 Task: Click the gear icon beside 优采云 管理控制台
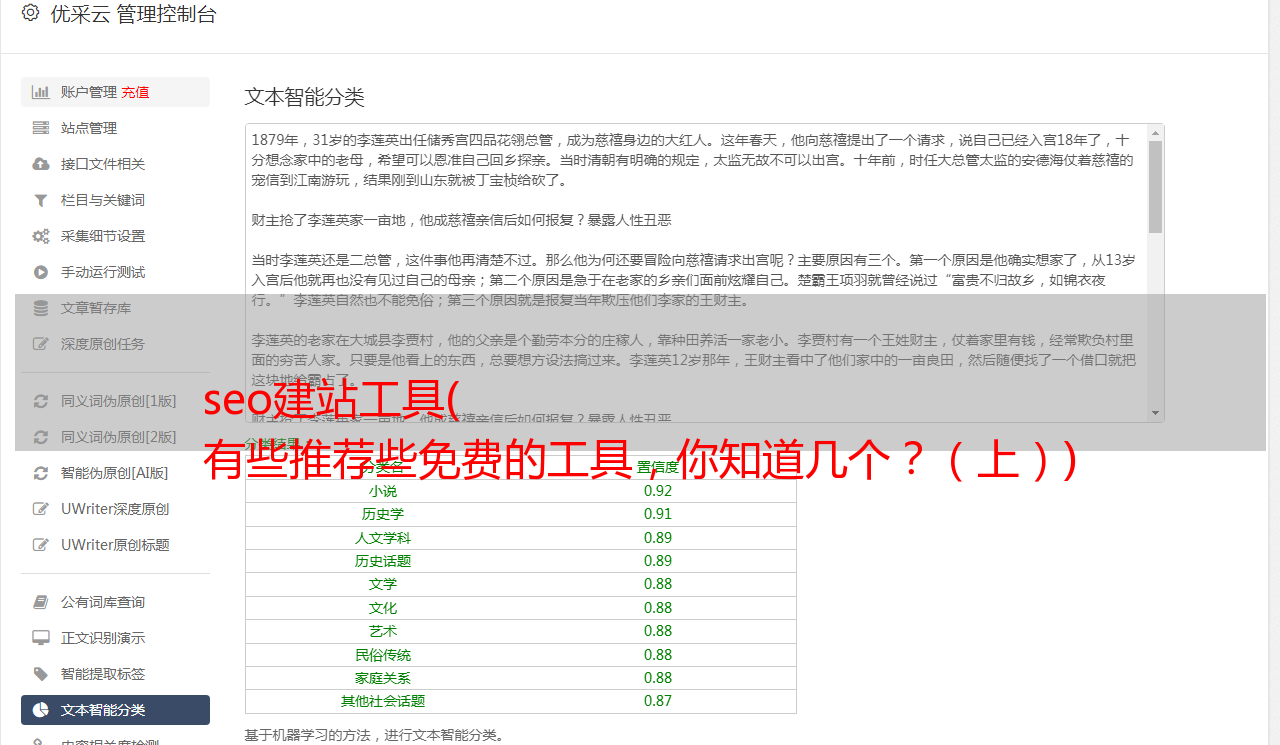[30, 13]
